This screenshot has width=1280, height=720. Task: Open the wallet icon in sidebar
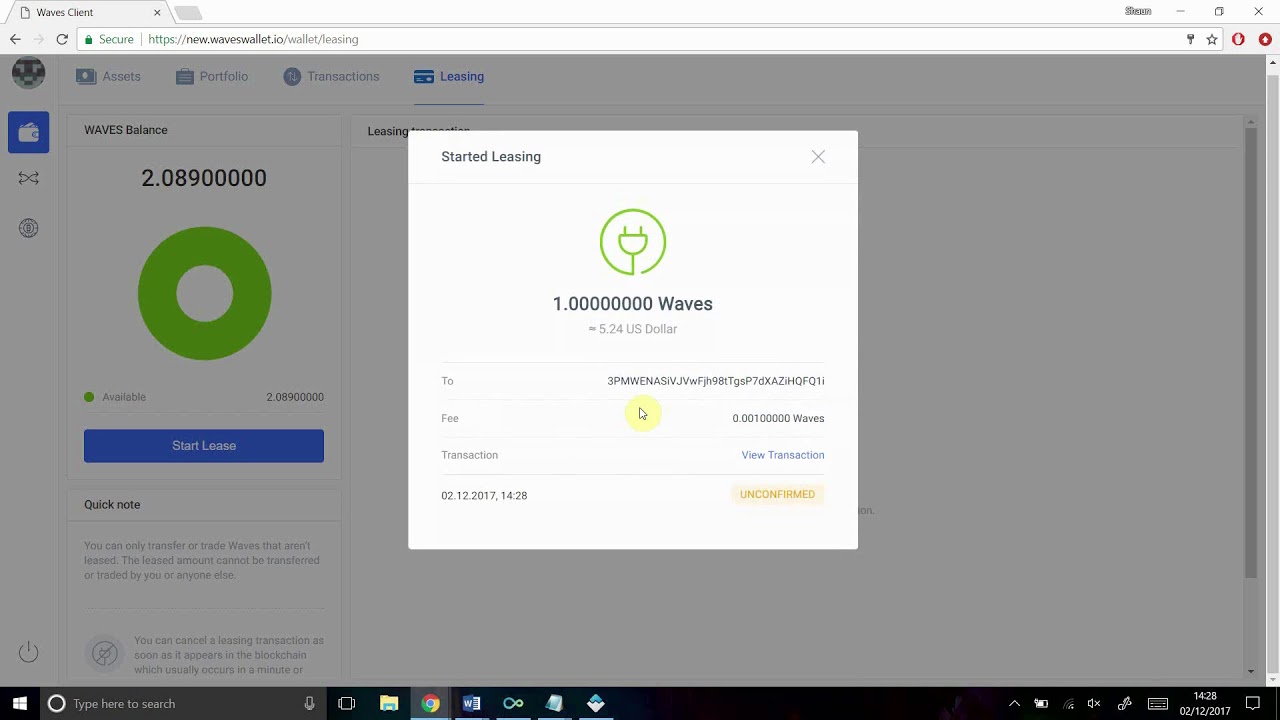click(x=28, y=132)
